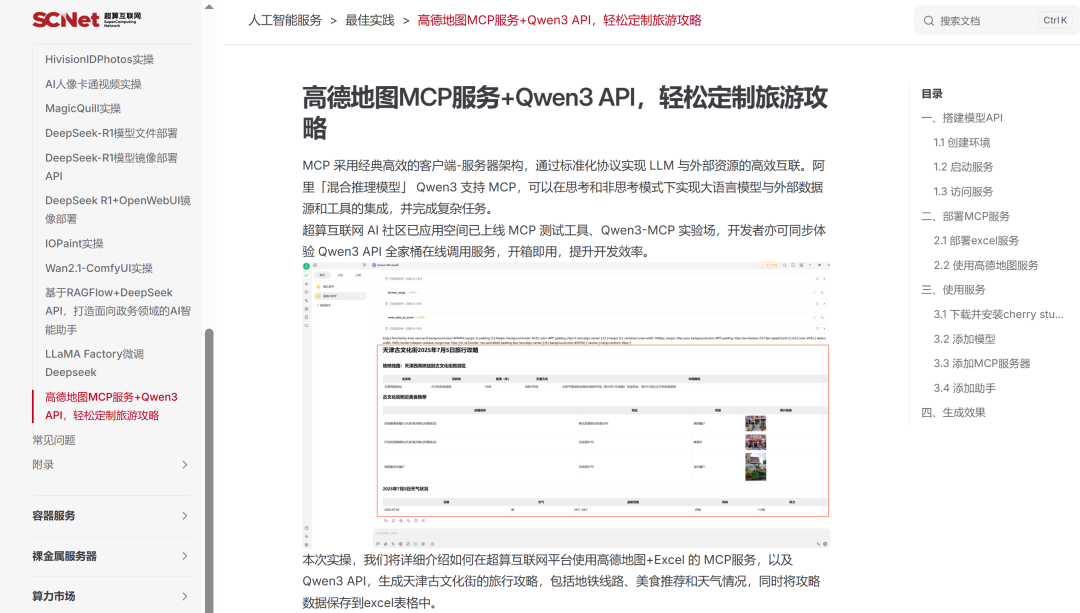Expand the 裸金属服务器 section
This screenshot has width=1080, height=613.
tap(111, 556)
